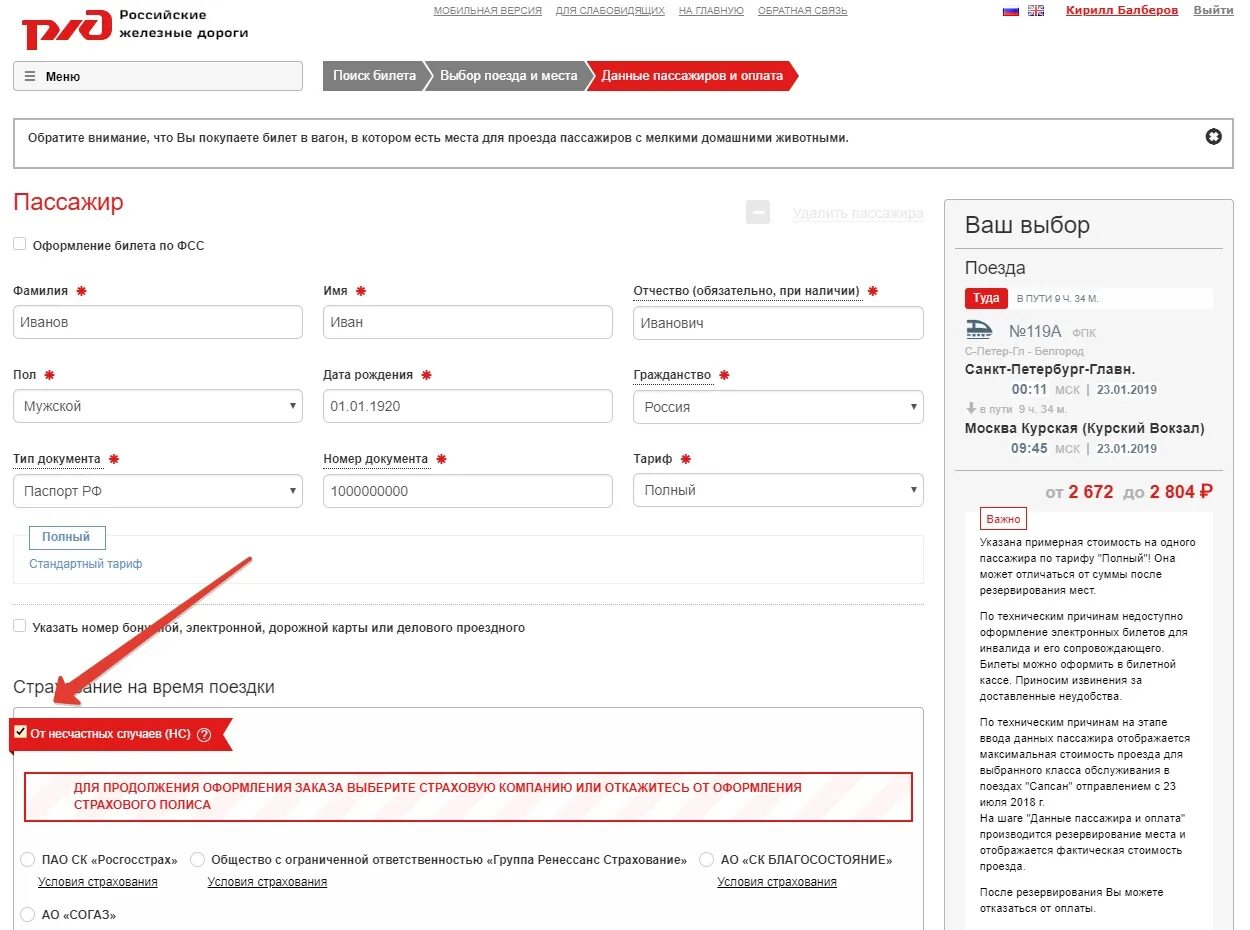This screenshot has width=1250, height=930.
Task: Open help question mark near accident insurance
Action: [x=204, y=734]
